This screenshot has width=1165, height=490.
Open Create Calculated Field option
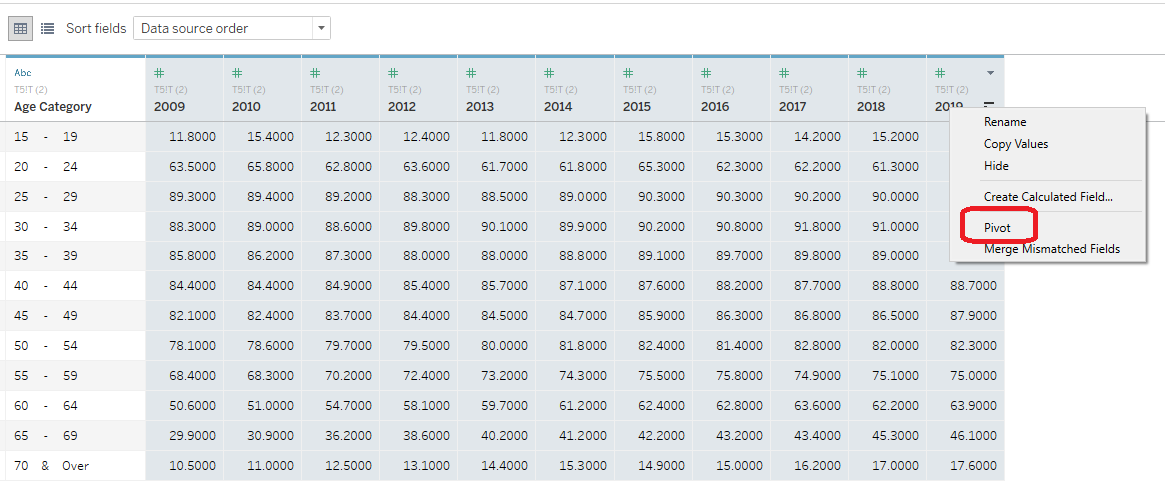pyautogui.click(x=1047, y=197)
